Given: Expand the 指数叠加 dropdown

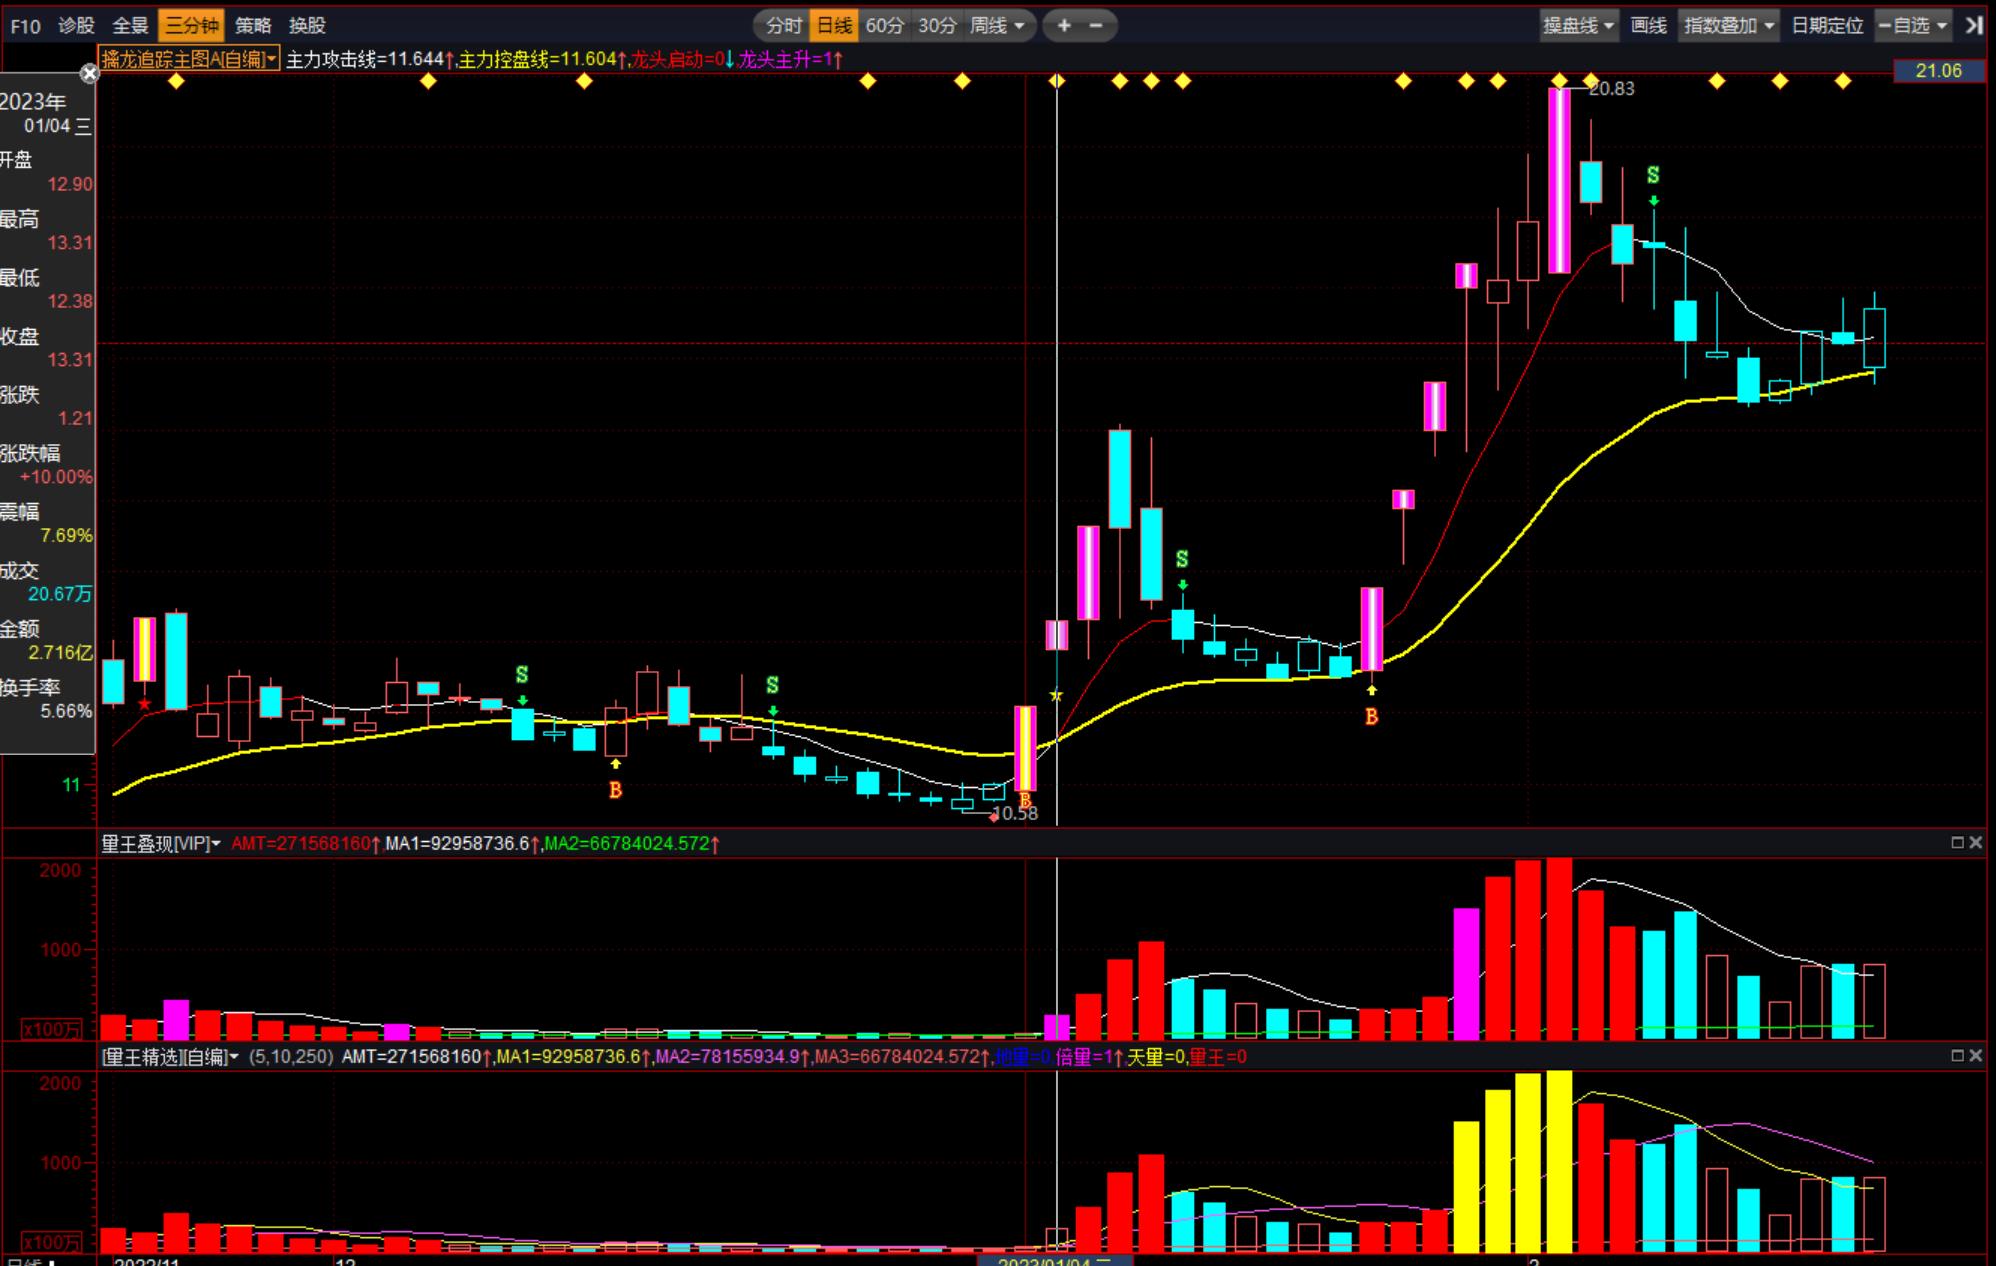Looking at the screenshot, I should [x=1728, y=25].
